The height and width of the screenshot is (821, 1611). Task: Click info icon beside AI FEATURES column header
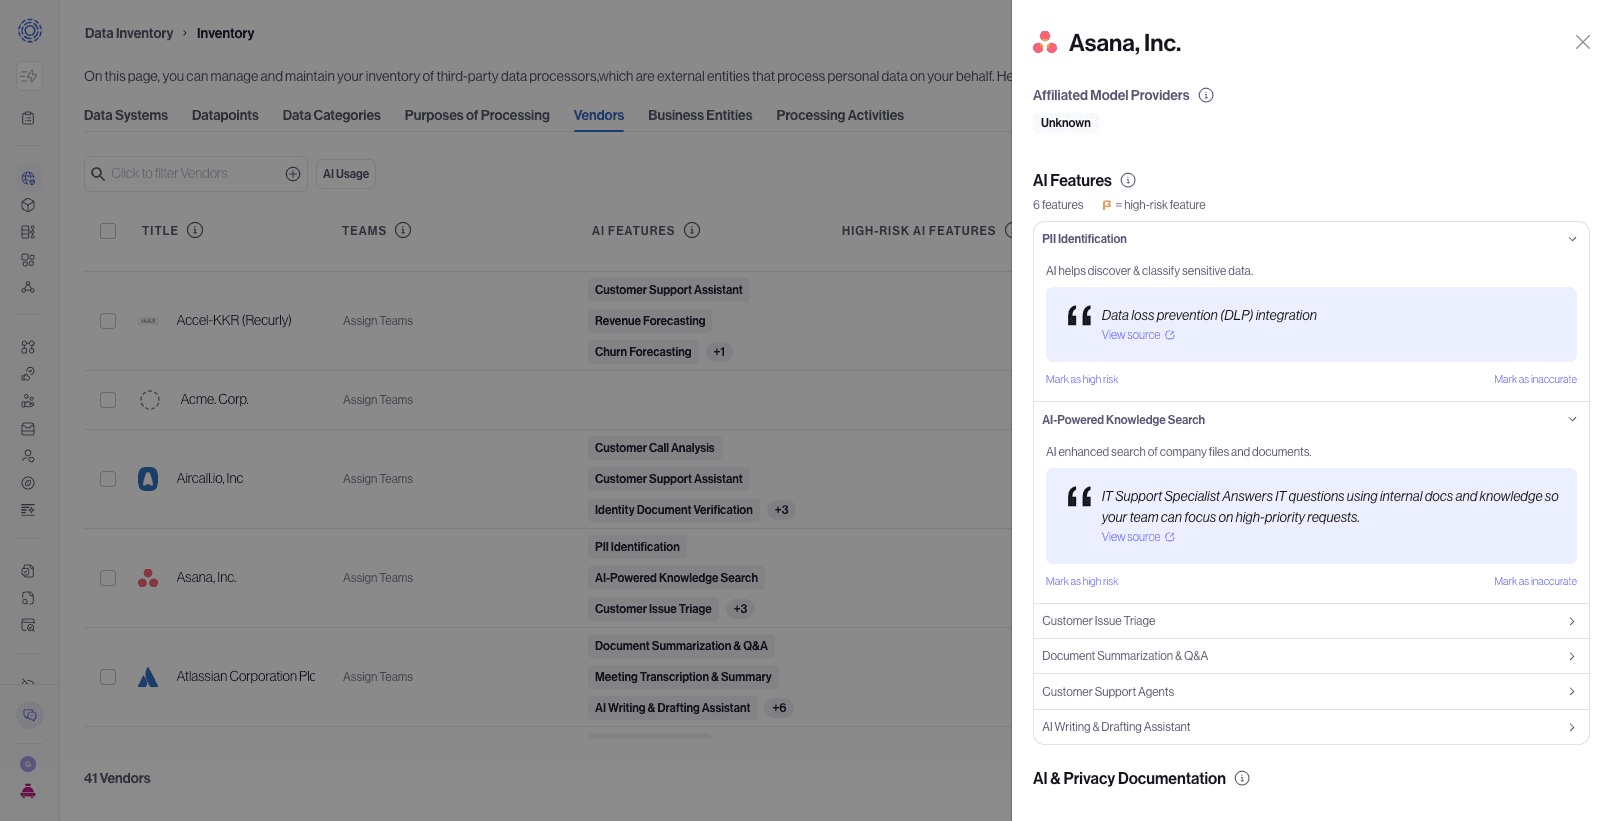[692, 230]
